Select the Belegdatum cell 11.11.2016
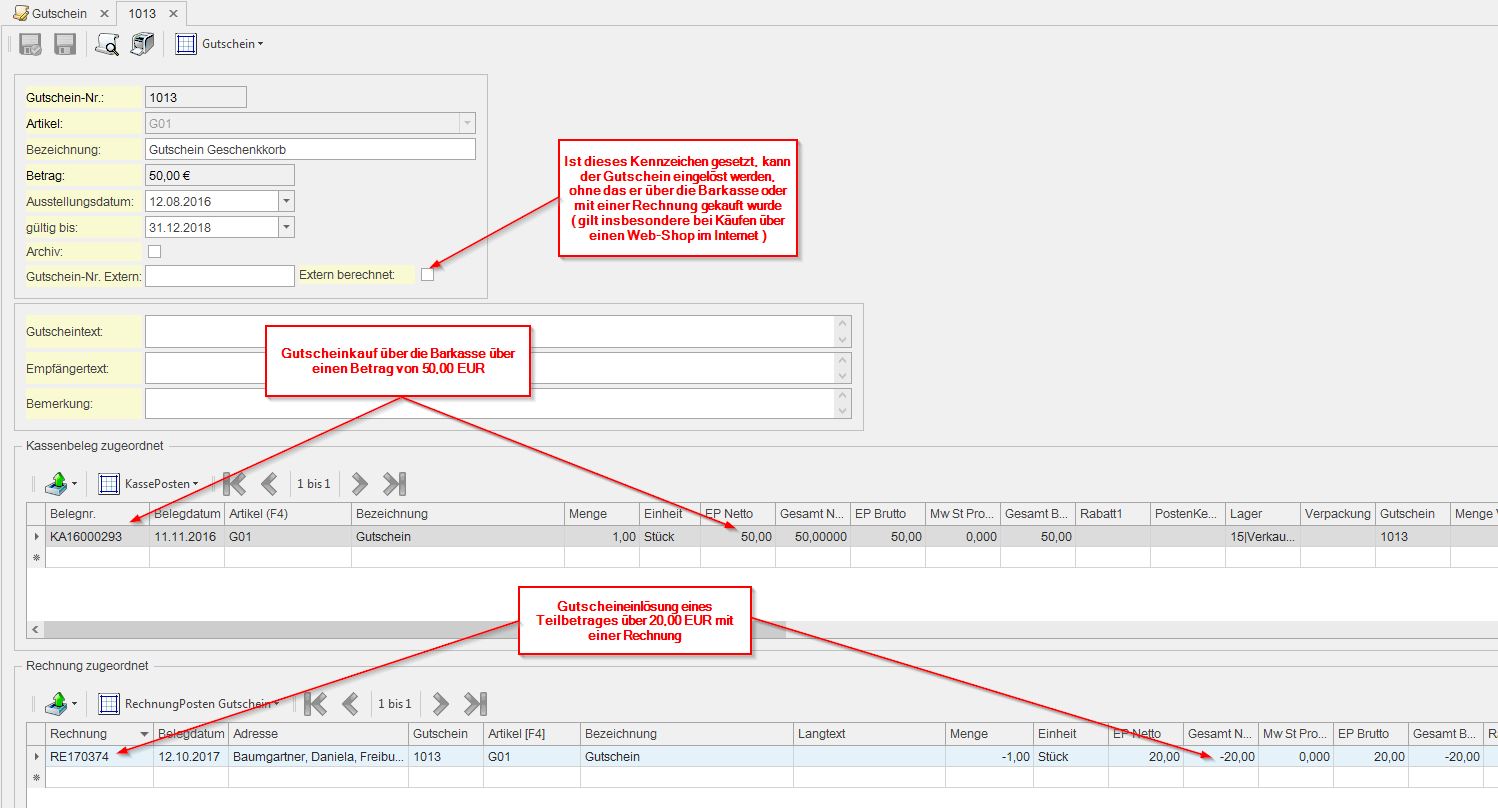1498x808 pixels. click(x=187, y=537)
